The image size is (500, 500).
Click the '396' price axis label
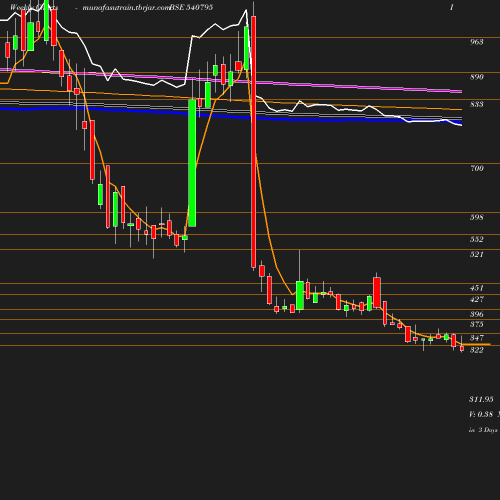click(x=477, y=314)
